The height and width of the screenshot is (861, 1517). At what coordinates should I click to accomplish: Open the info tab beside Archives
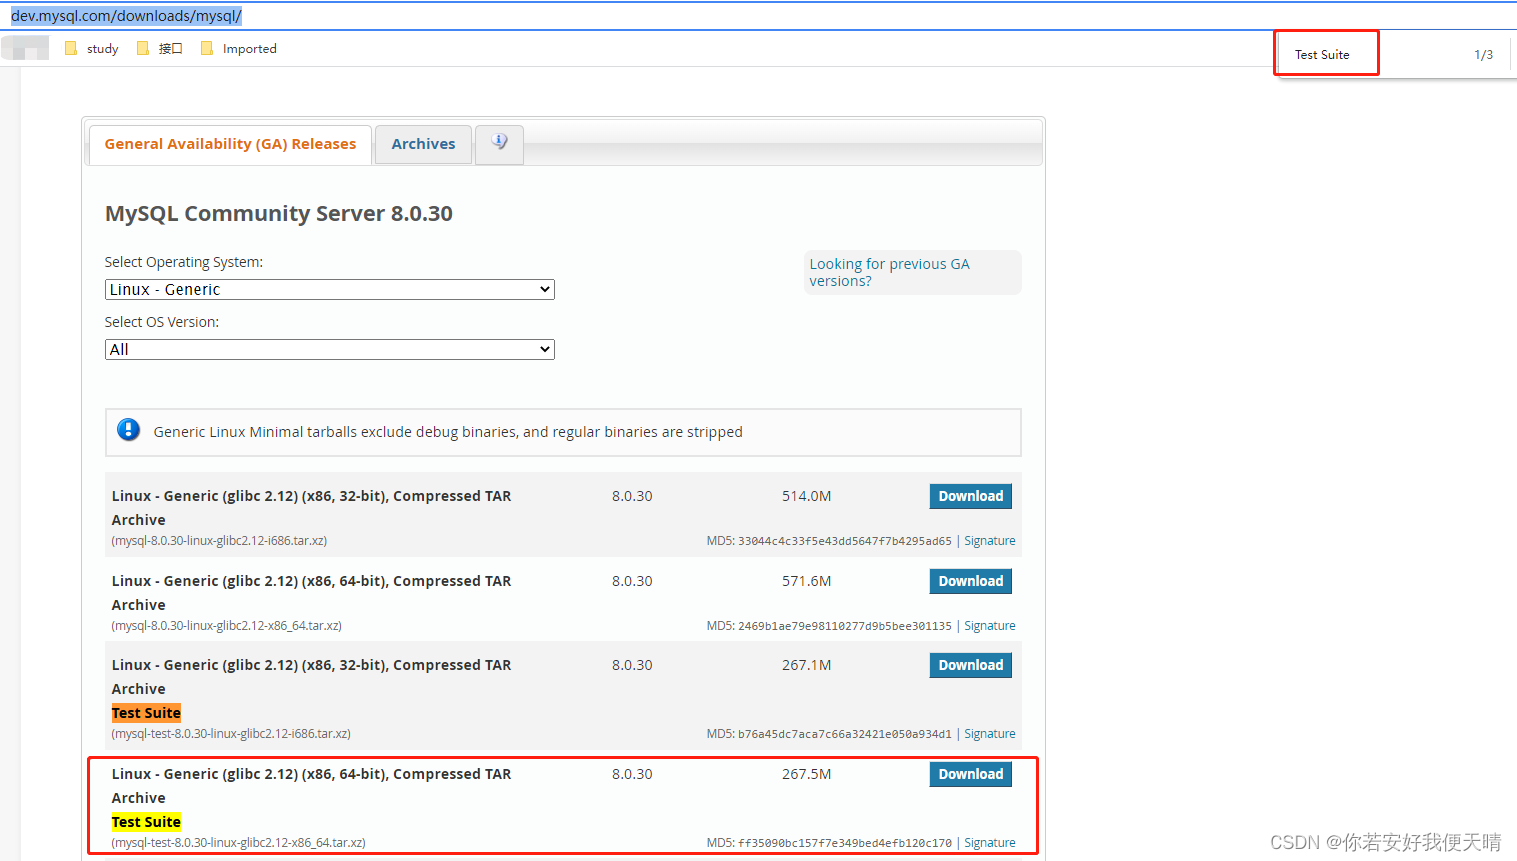(x=499, y=143)
